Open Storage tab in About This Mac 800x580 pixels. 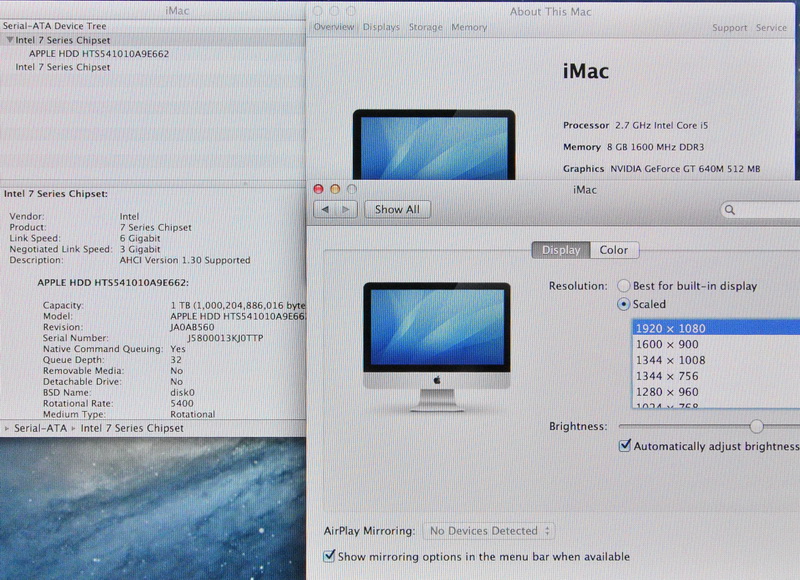[x=426, y=27]
